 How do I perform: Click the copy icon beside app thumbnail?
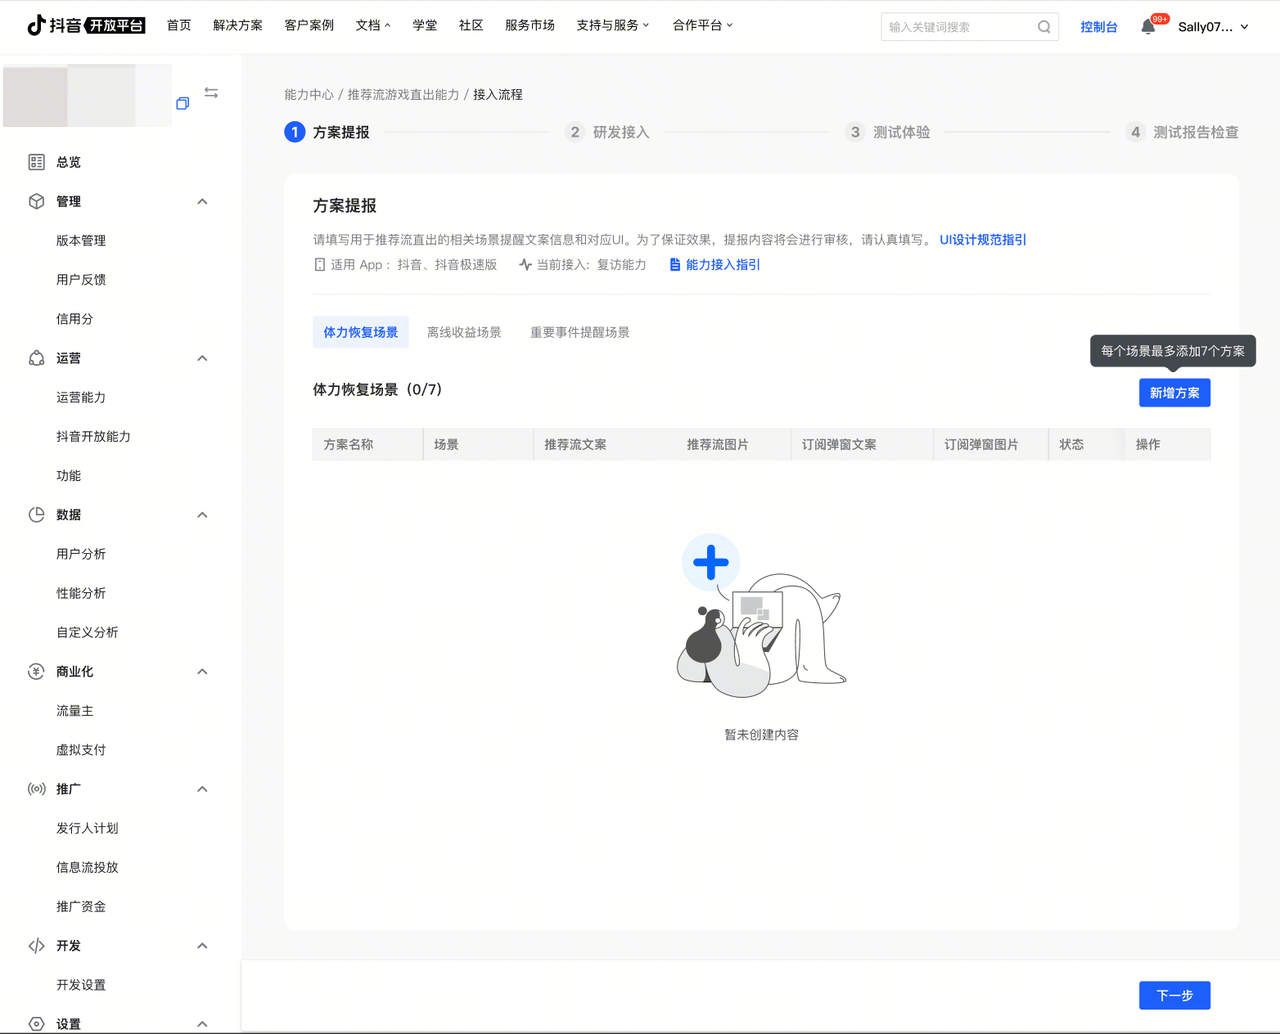tap(182, 103)
